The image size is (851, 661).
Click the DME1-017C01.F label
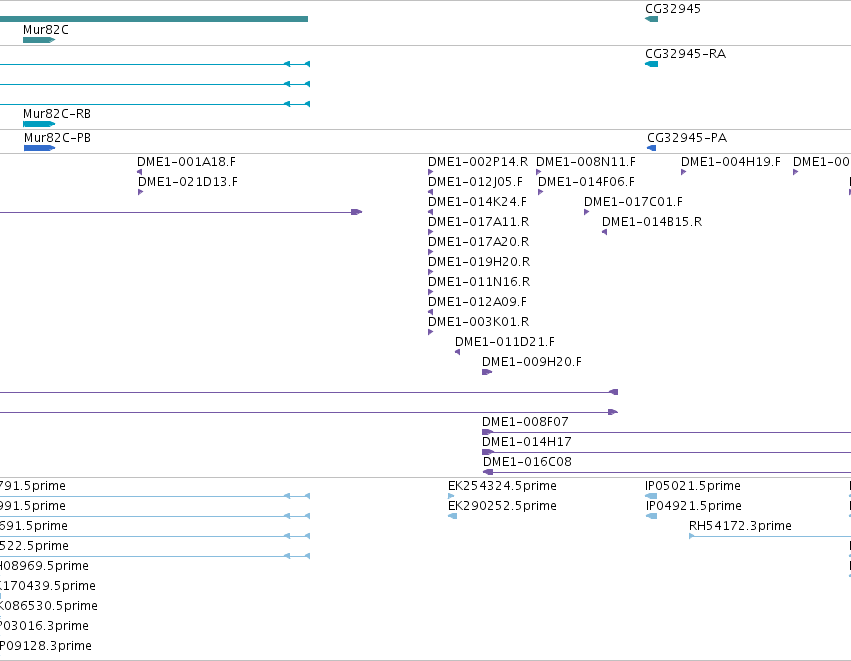coord(633,202)
